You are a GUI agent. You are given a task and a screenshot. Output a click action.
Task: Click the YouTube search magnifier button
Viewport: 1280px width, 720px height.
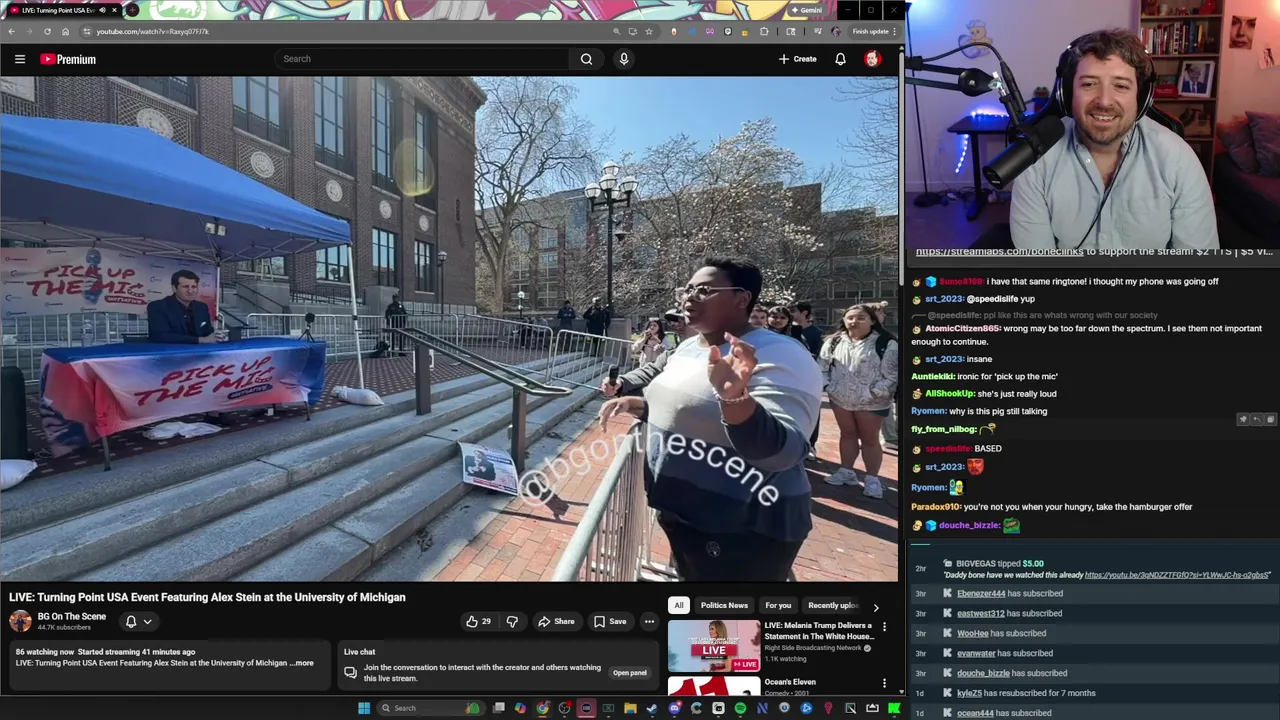pos(586,59)
